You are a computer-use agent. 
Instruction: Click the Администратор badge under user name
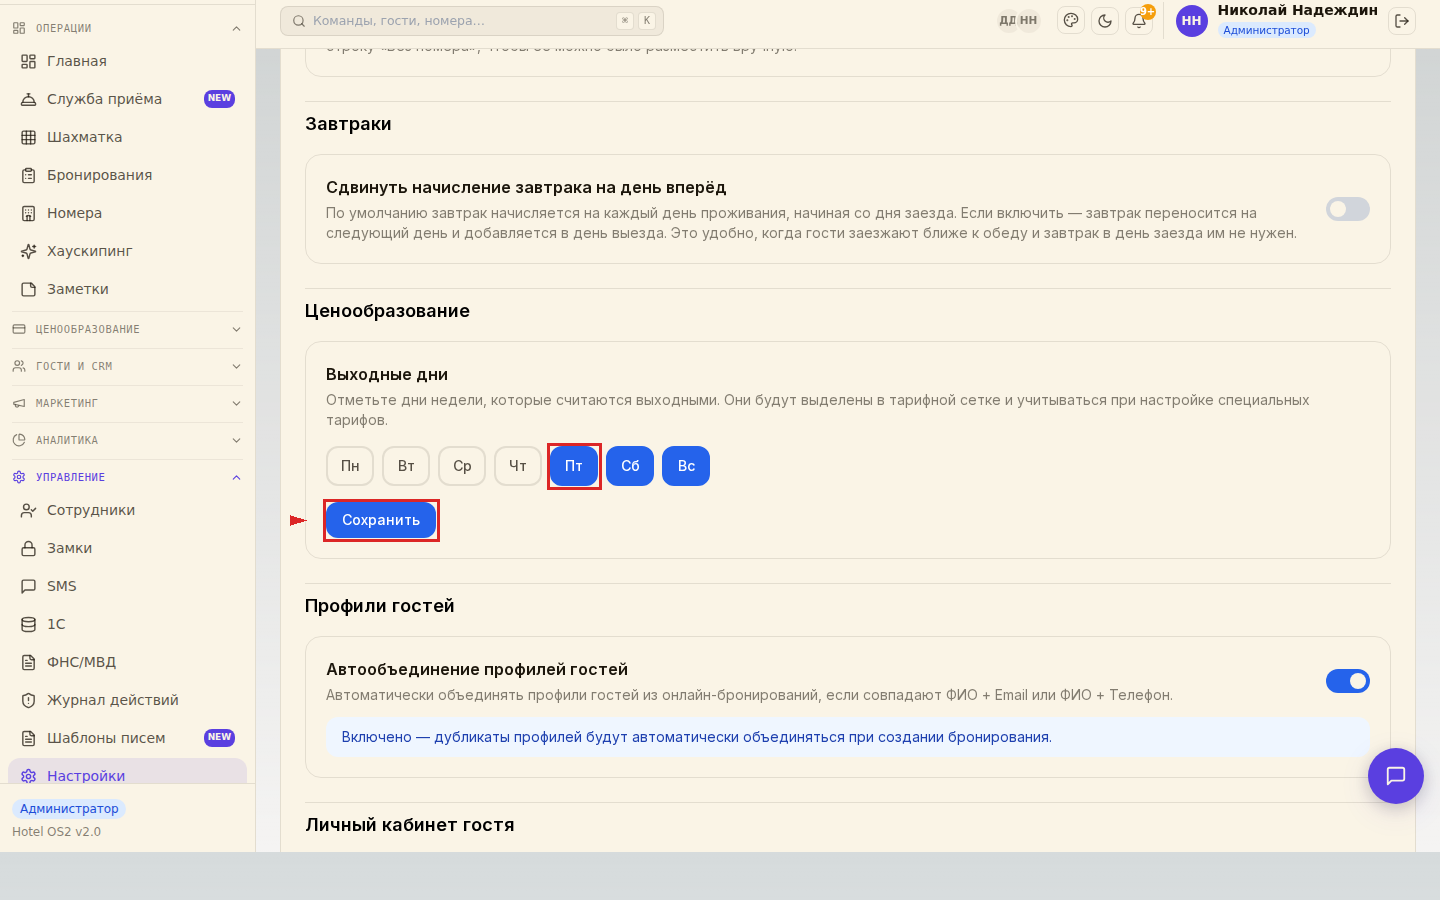click(1266, 30)
